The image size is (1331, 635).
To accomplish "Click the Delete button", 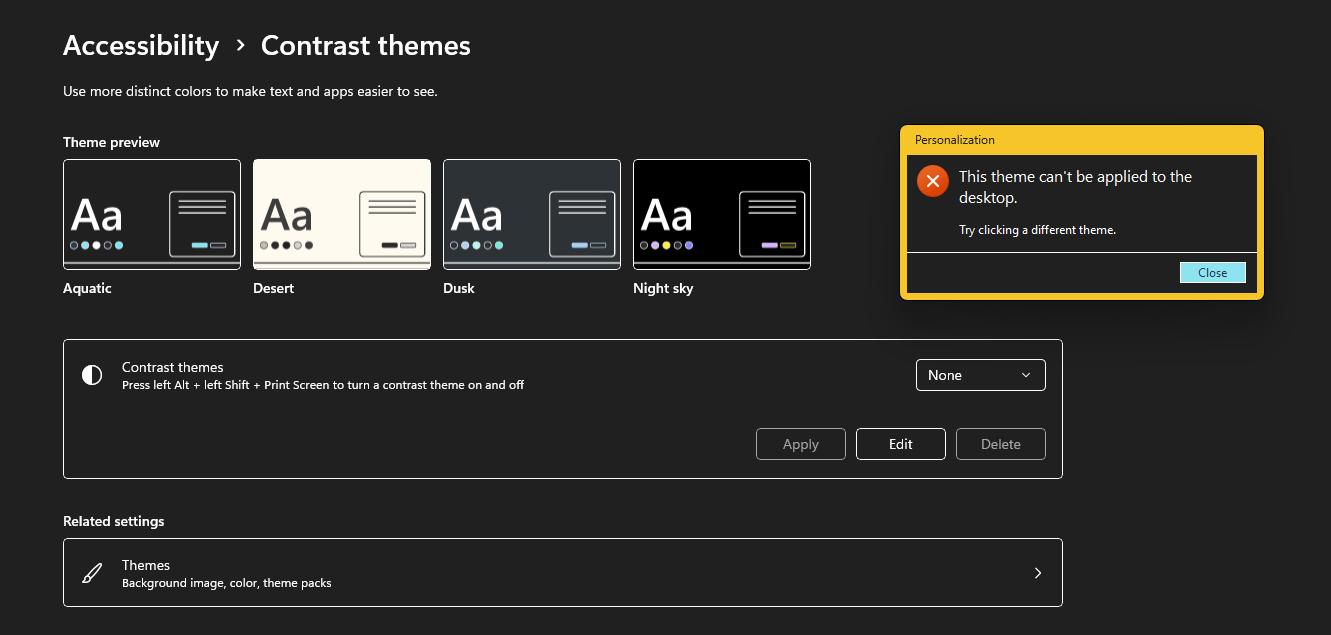I will pos(1001,444).
